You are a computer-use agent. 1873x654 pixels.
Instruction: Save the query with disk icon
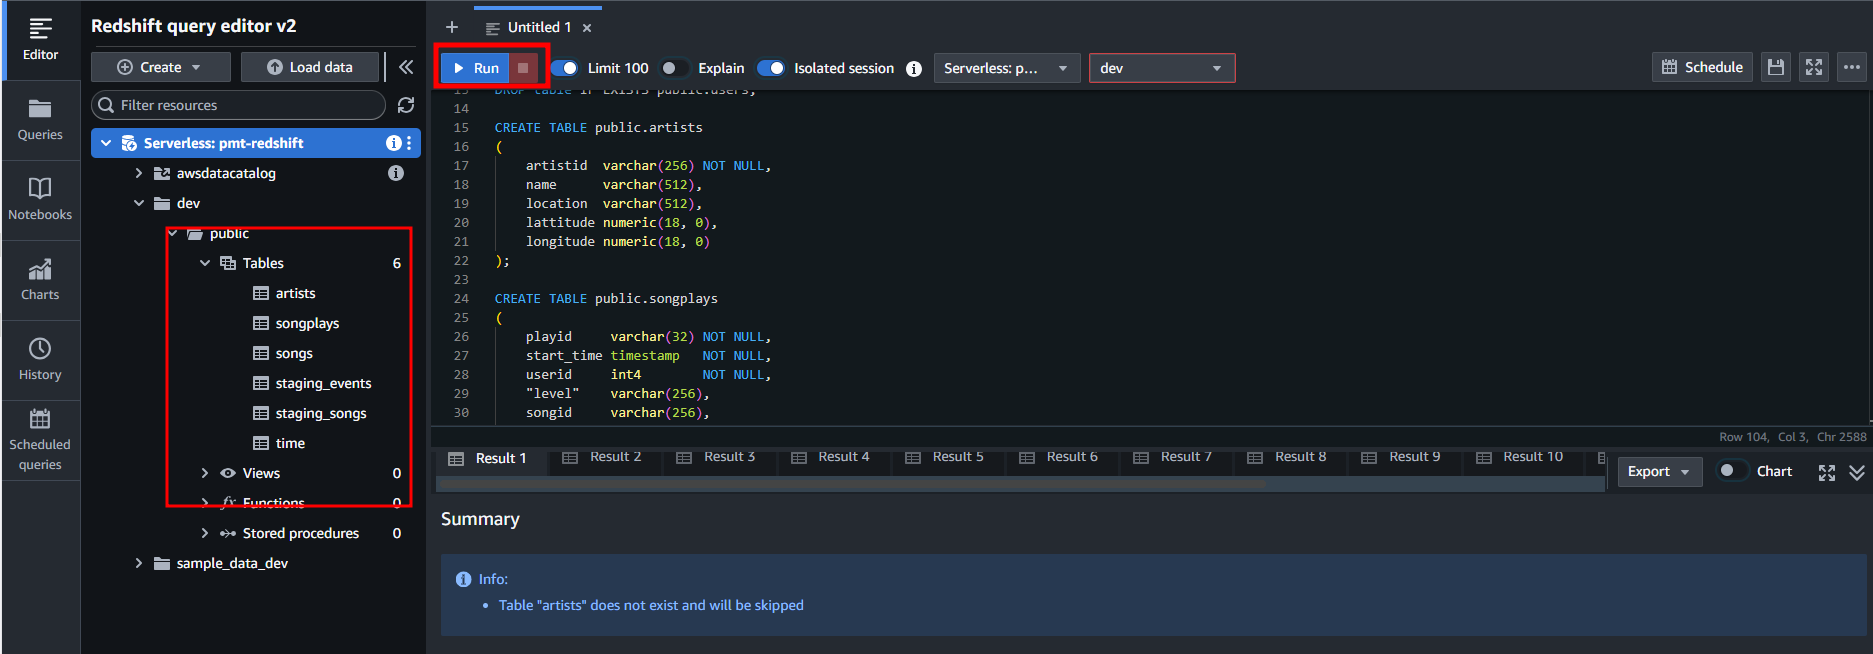[x=1776, y=67]
